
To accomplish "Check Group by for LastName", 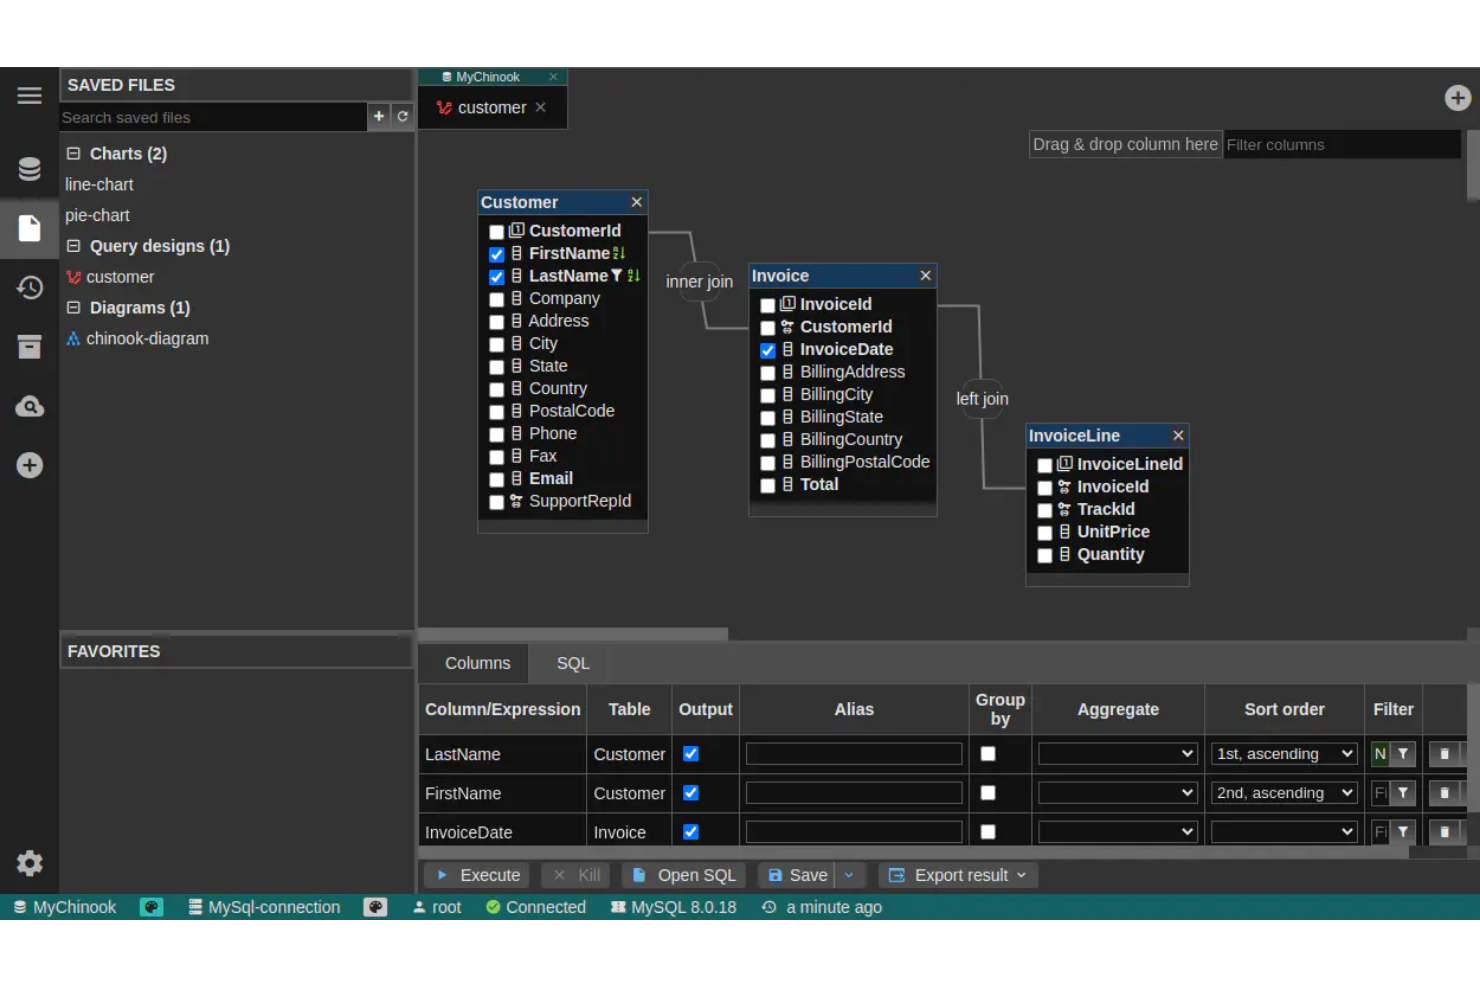I will tap(988, 753).
